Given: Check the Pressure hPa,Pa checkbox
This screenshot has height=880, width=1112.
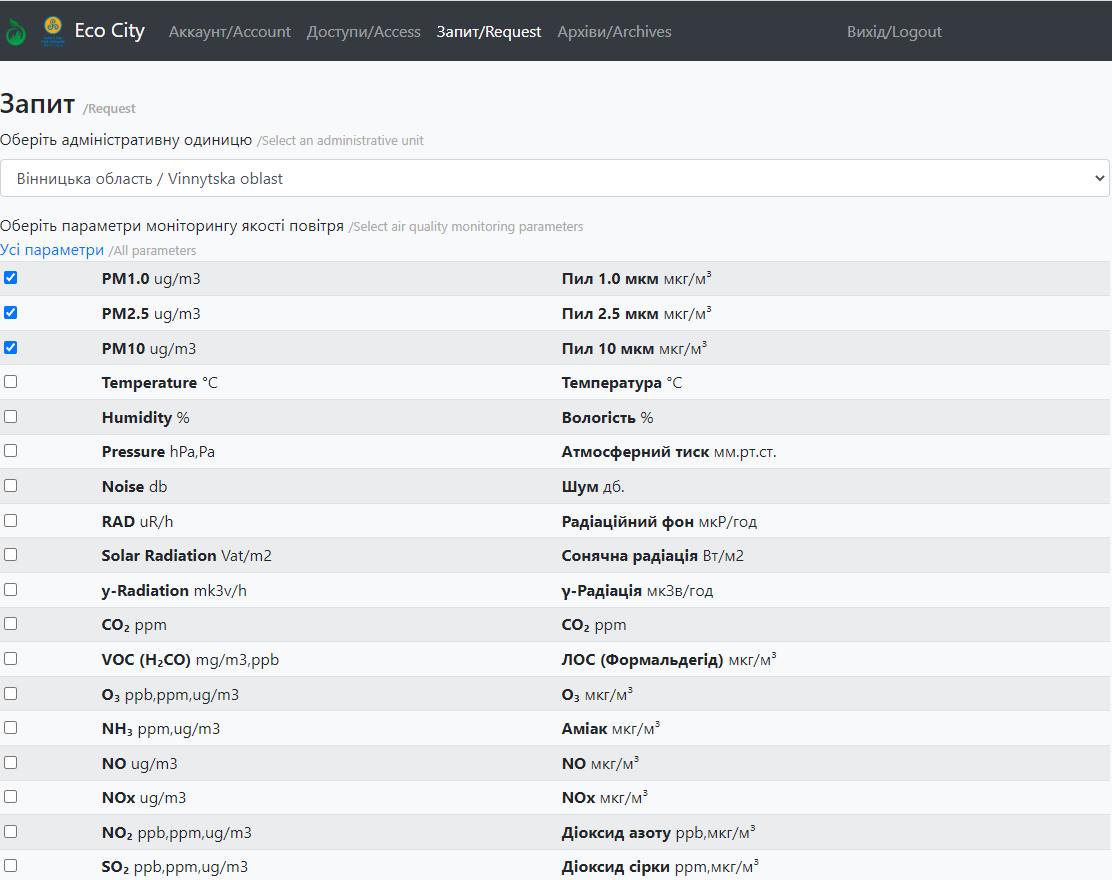Looking at the screenshot, I should [x=11, y=450].
